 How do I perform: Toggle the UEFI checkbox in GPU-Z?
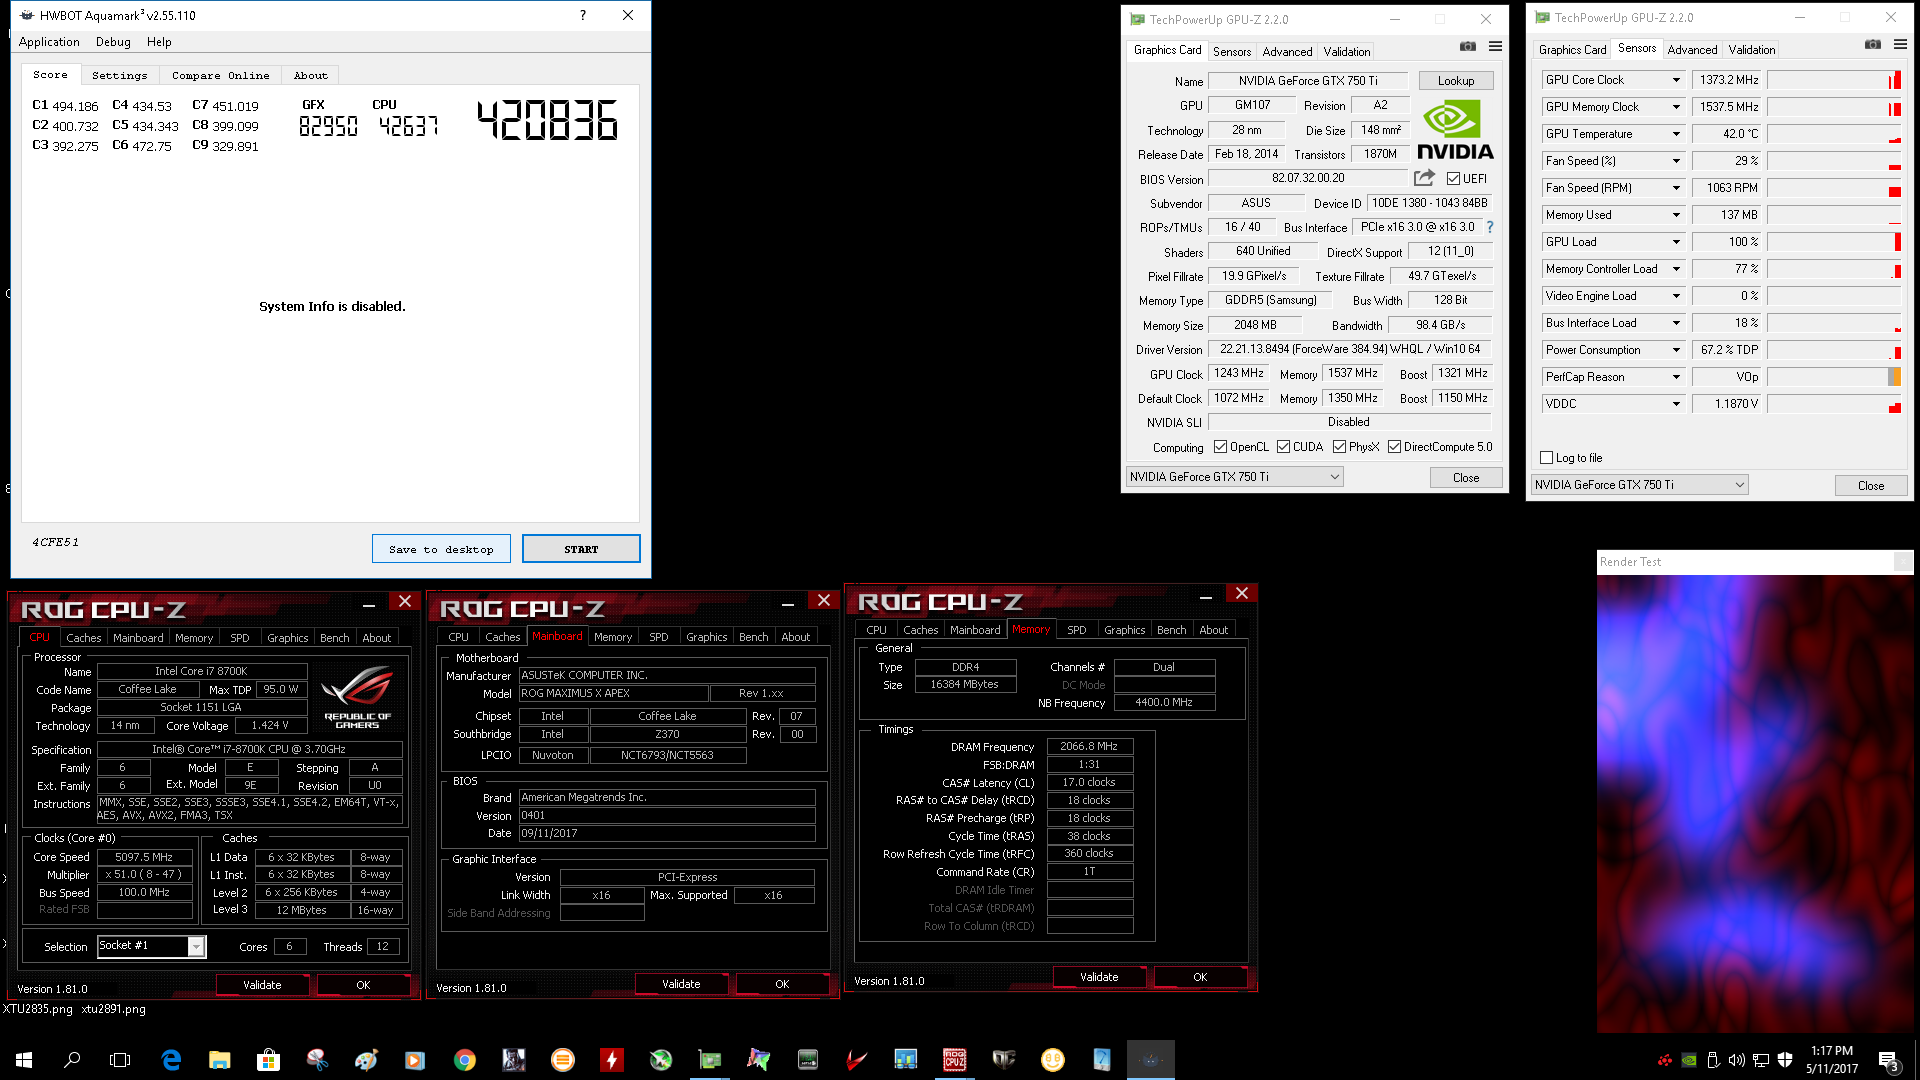[x=1454, y=178]
